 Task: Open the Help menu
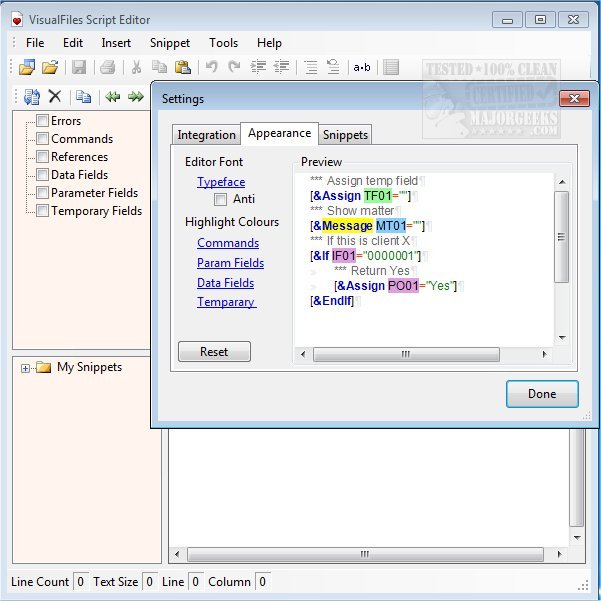pyautogui.click(x=269, y=43)
